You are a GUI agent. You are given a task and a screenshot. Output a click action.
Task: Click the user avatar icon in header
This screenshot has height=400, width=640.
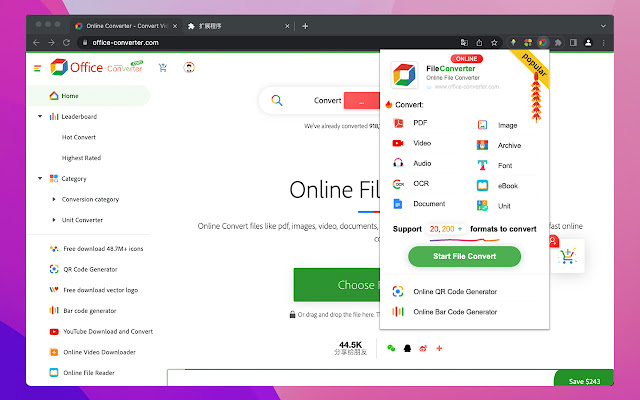189,67
